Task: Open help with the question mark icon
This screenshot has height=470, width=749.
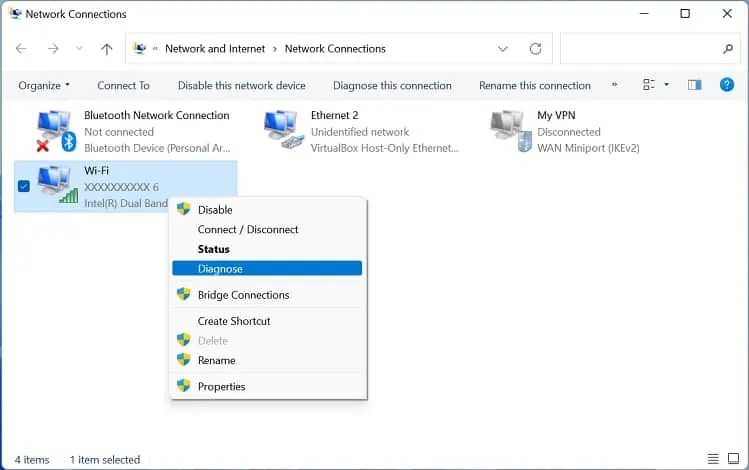Action: [x=727, y=85]
